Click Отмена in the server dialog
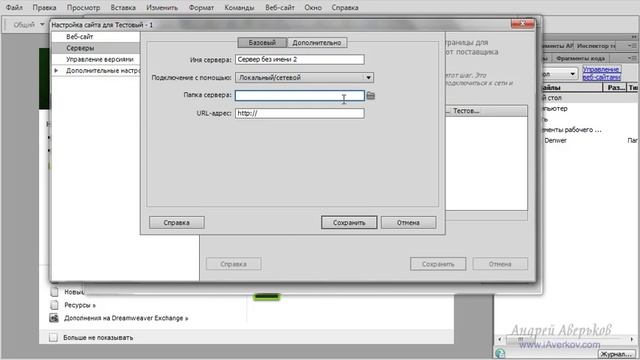 tap(409, 223)
